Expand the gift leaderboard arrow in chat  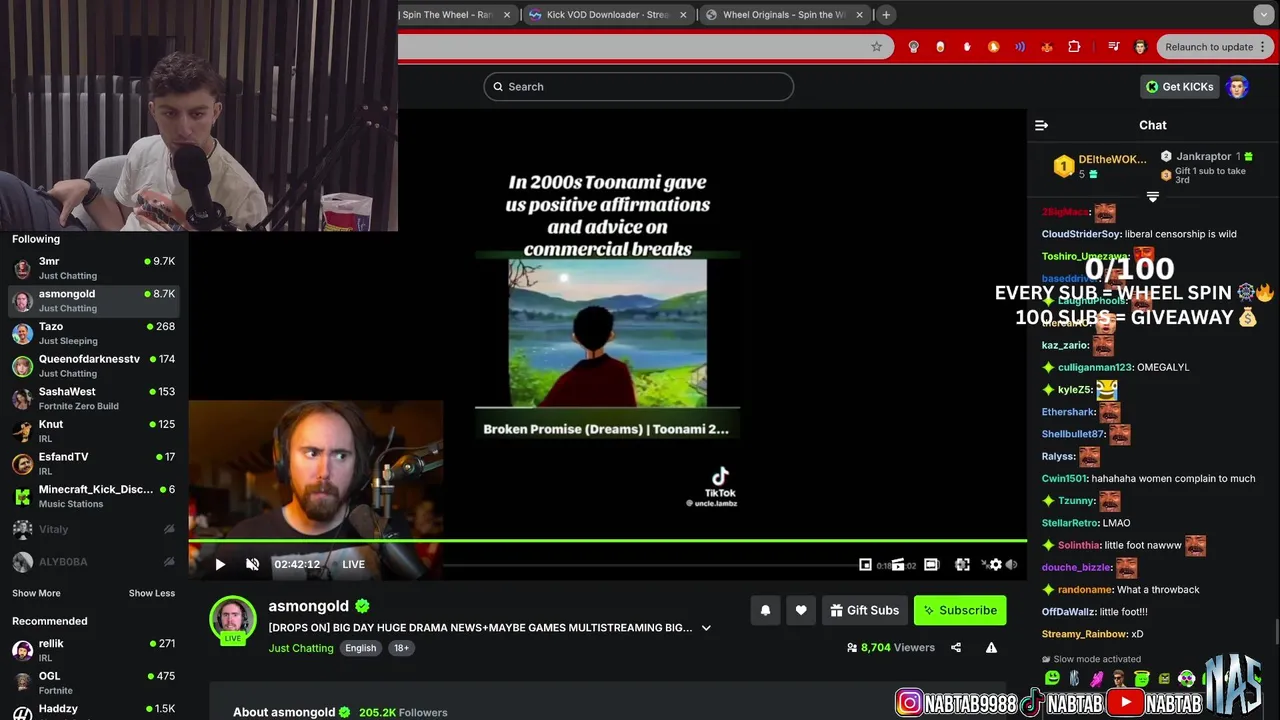click(1153, 197)
